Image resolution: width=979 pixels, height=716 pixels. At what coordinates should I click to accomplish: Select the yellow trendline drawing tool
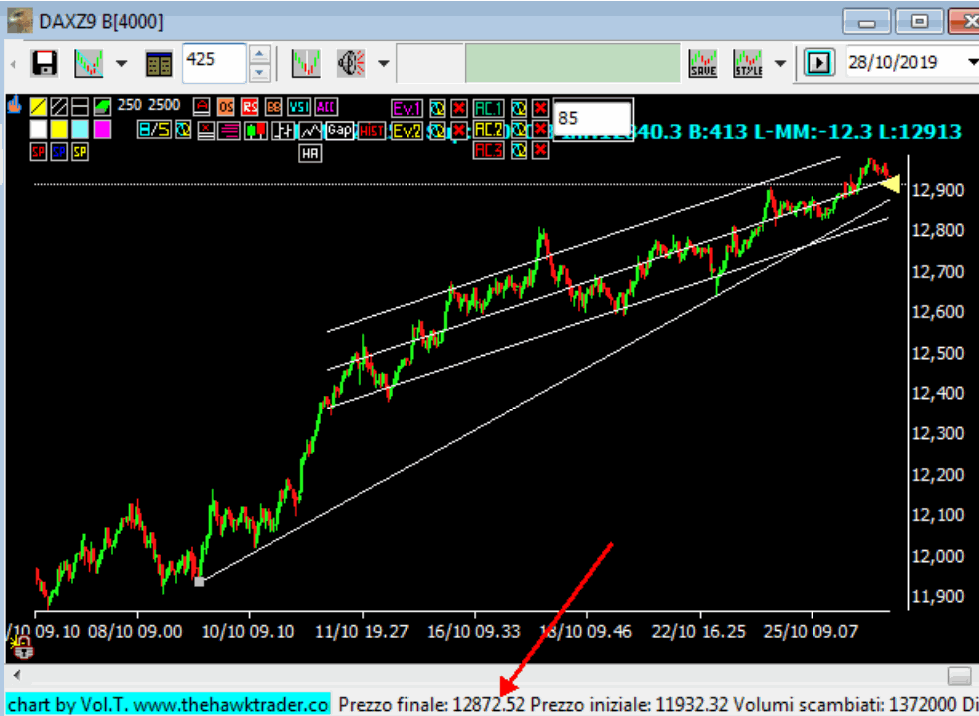(x=39, y=107)
